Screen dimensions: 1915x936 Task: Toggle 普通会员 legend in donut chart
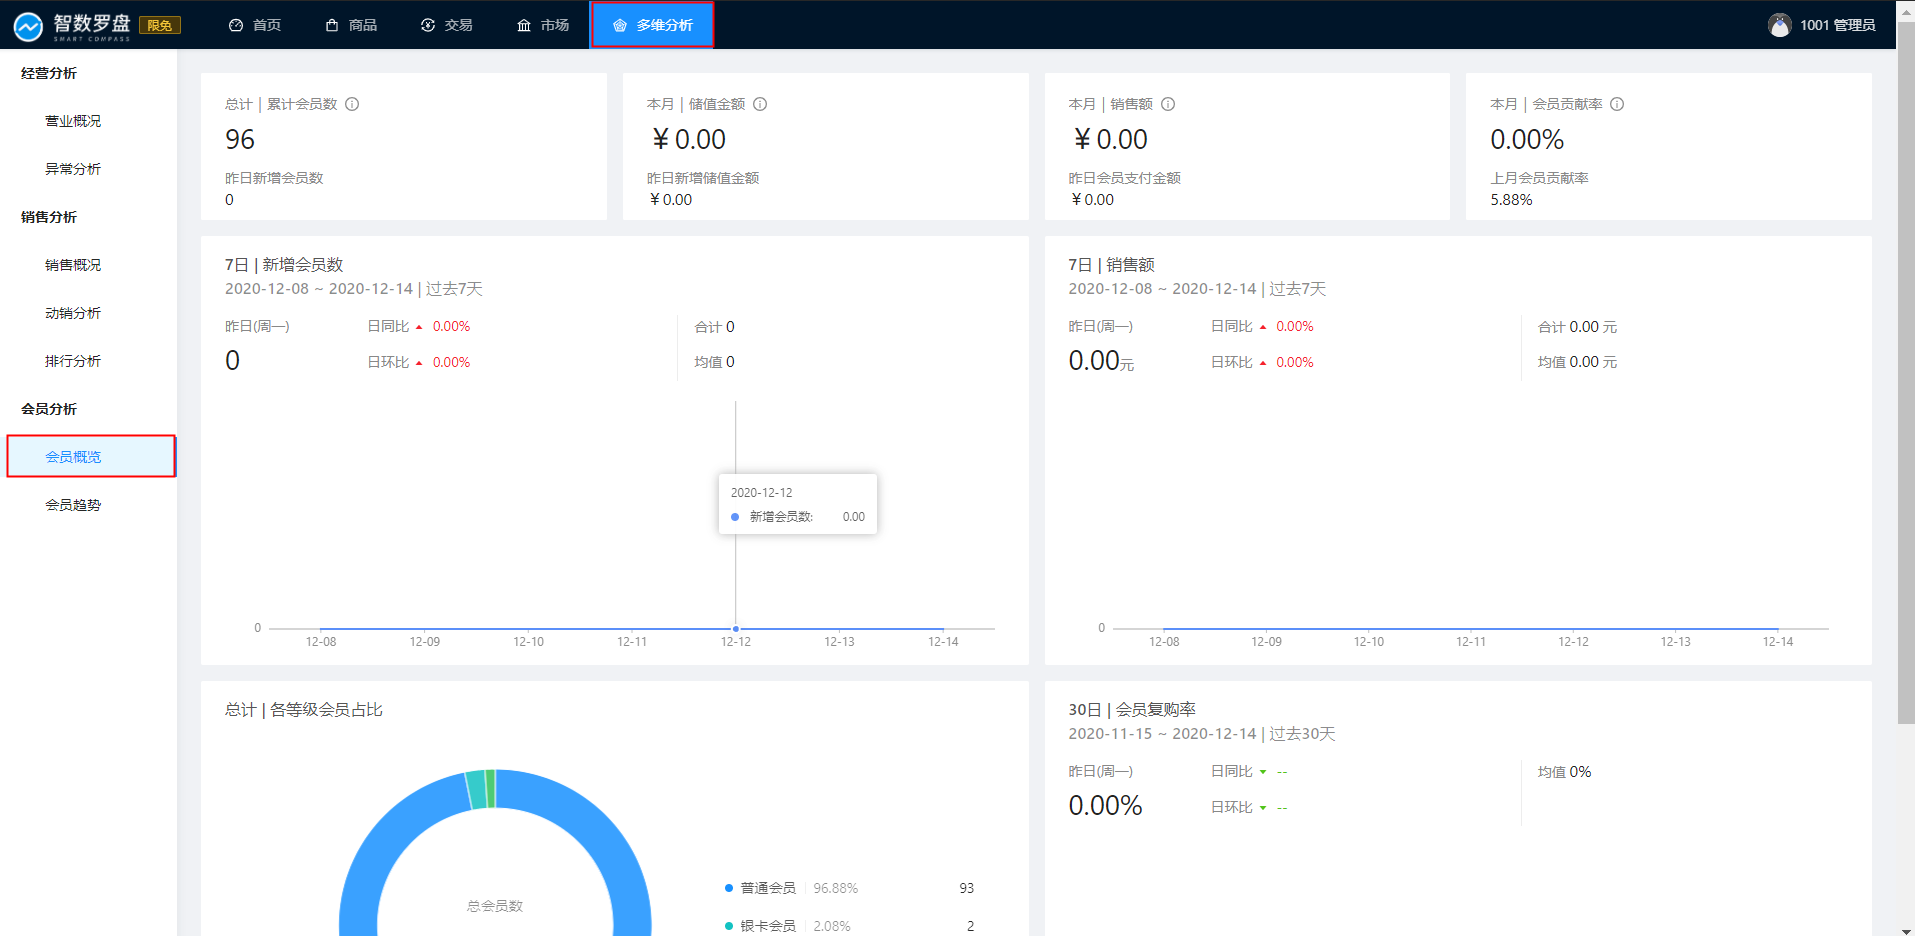[x=767, y=888]
